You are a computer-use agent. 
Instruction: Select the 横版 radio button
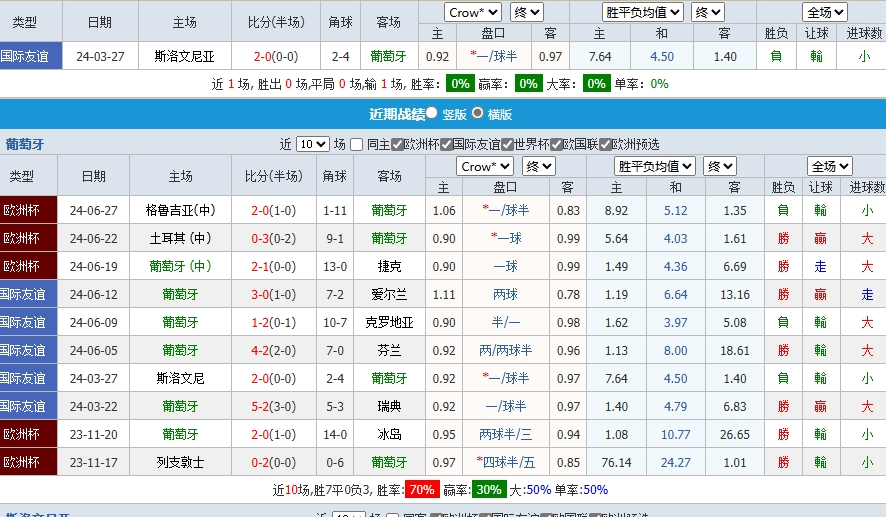coord(478,114)
